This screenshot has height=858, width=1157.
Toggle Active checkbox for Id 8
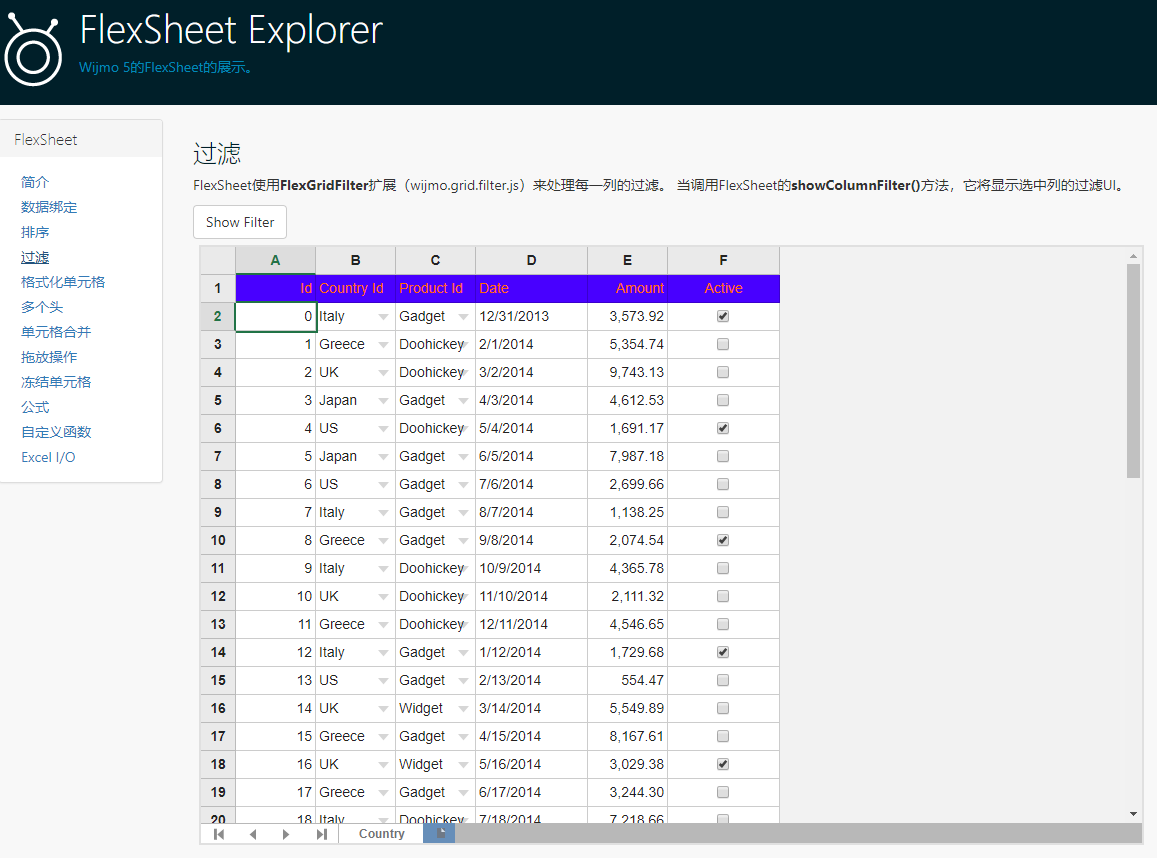723,540
